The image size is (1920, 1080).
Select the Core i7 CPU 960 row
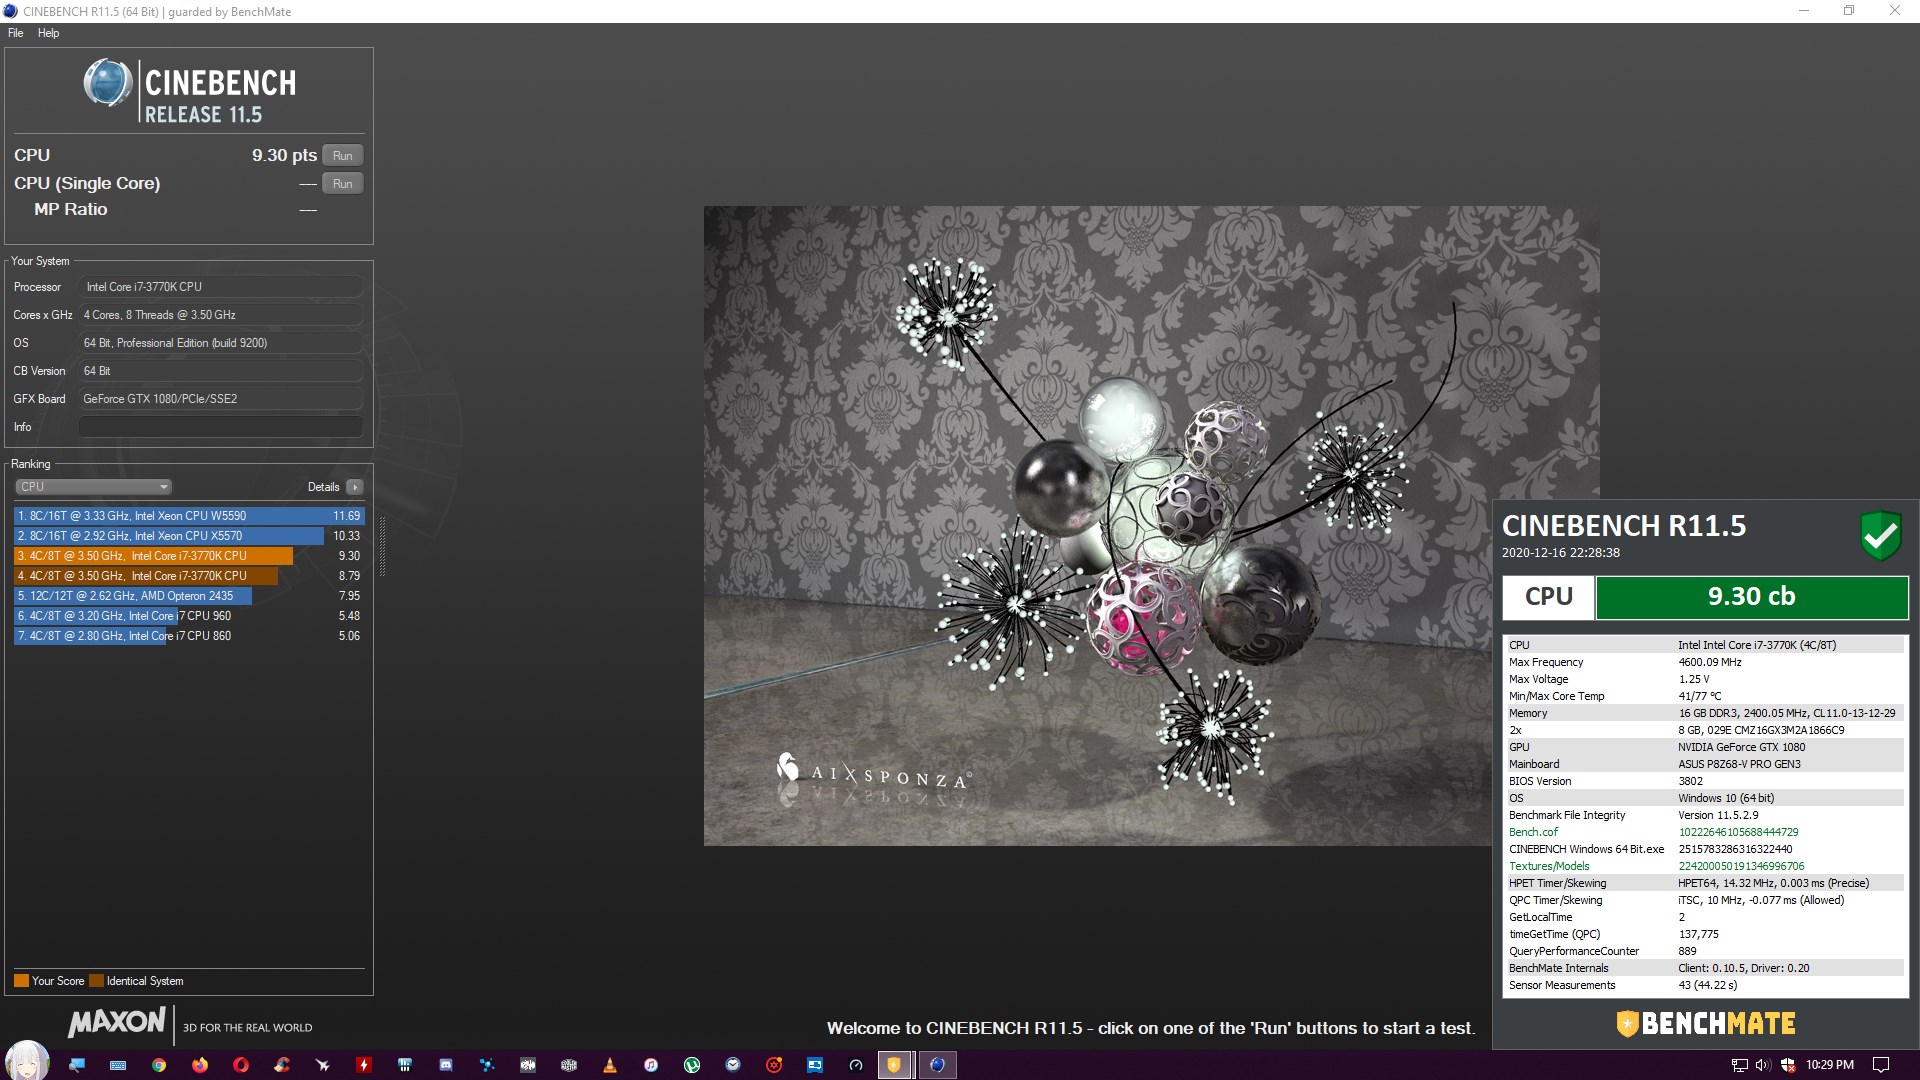pyautogui.click(x=189, y=616)
